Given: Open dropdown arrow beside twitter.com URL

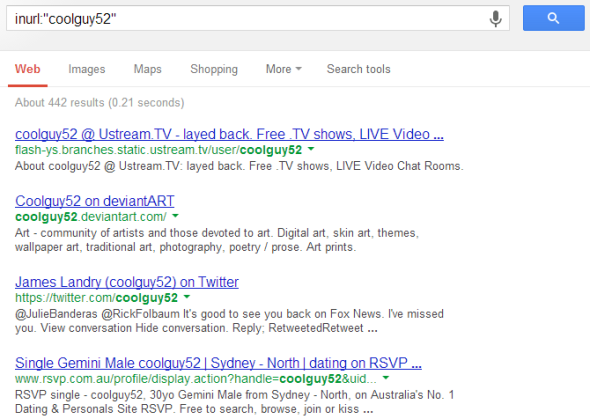Looking at the screenshot, I should point(187,297).
